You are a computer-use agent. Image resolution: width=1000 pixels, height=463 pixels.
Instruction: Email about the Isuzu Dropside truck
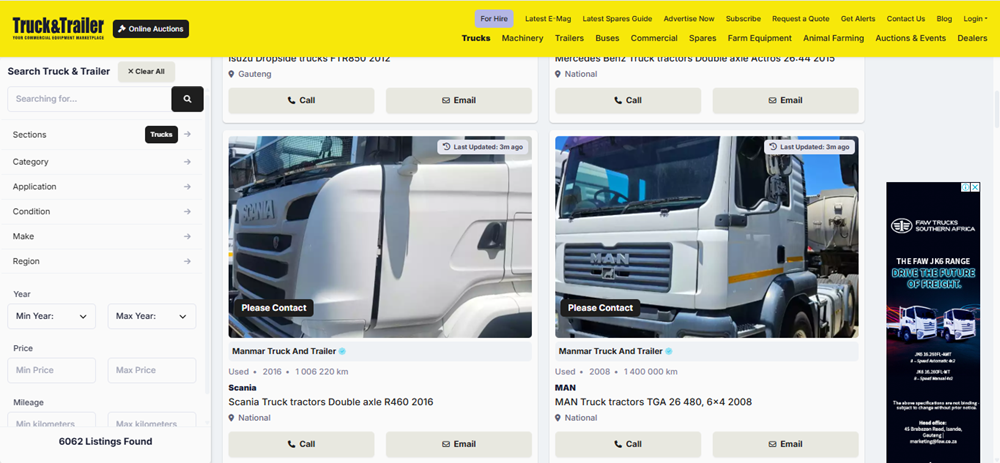[459, 100]
